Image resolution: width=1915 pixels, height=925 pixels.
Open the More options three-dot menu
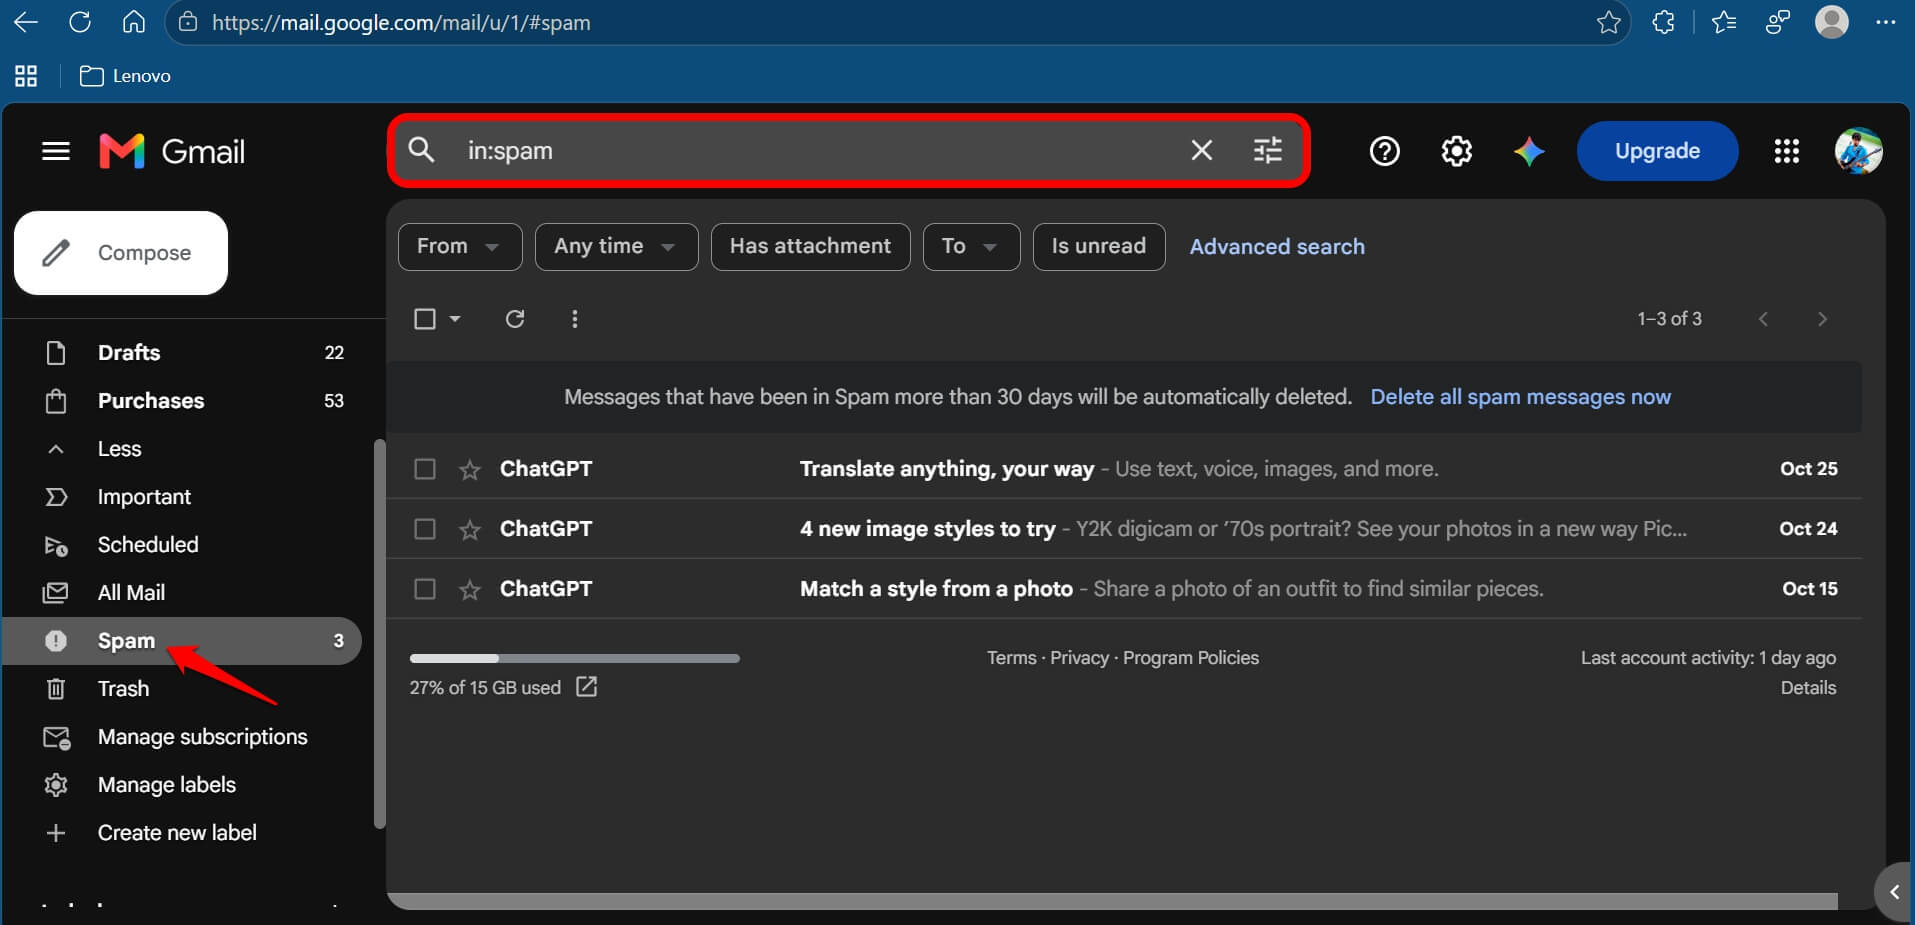click(x=574, y=319)
